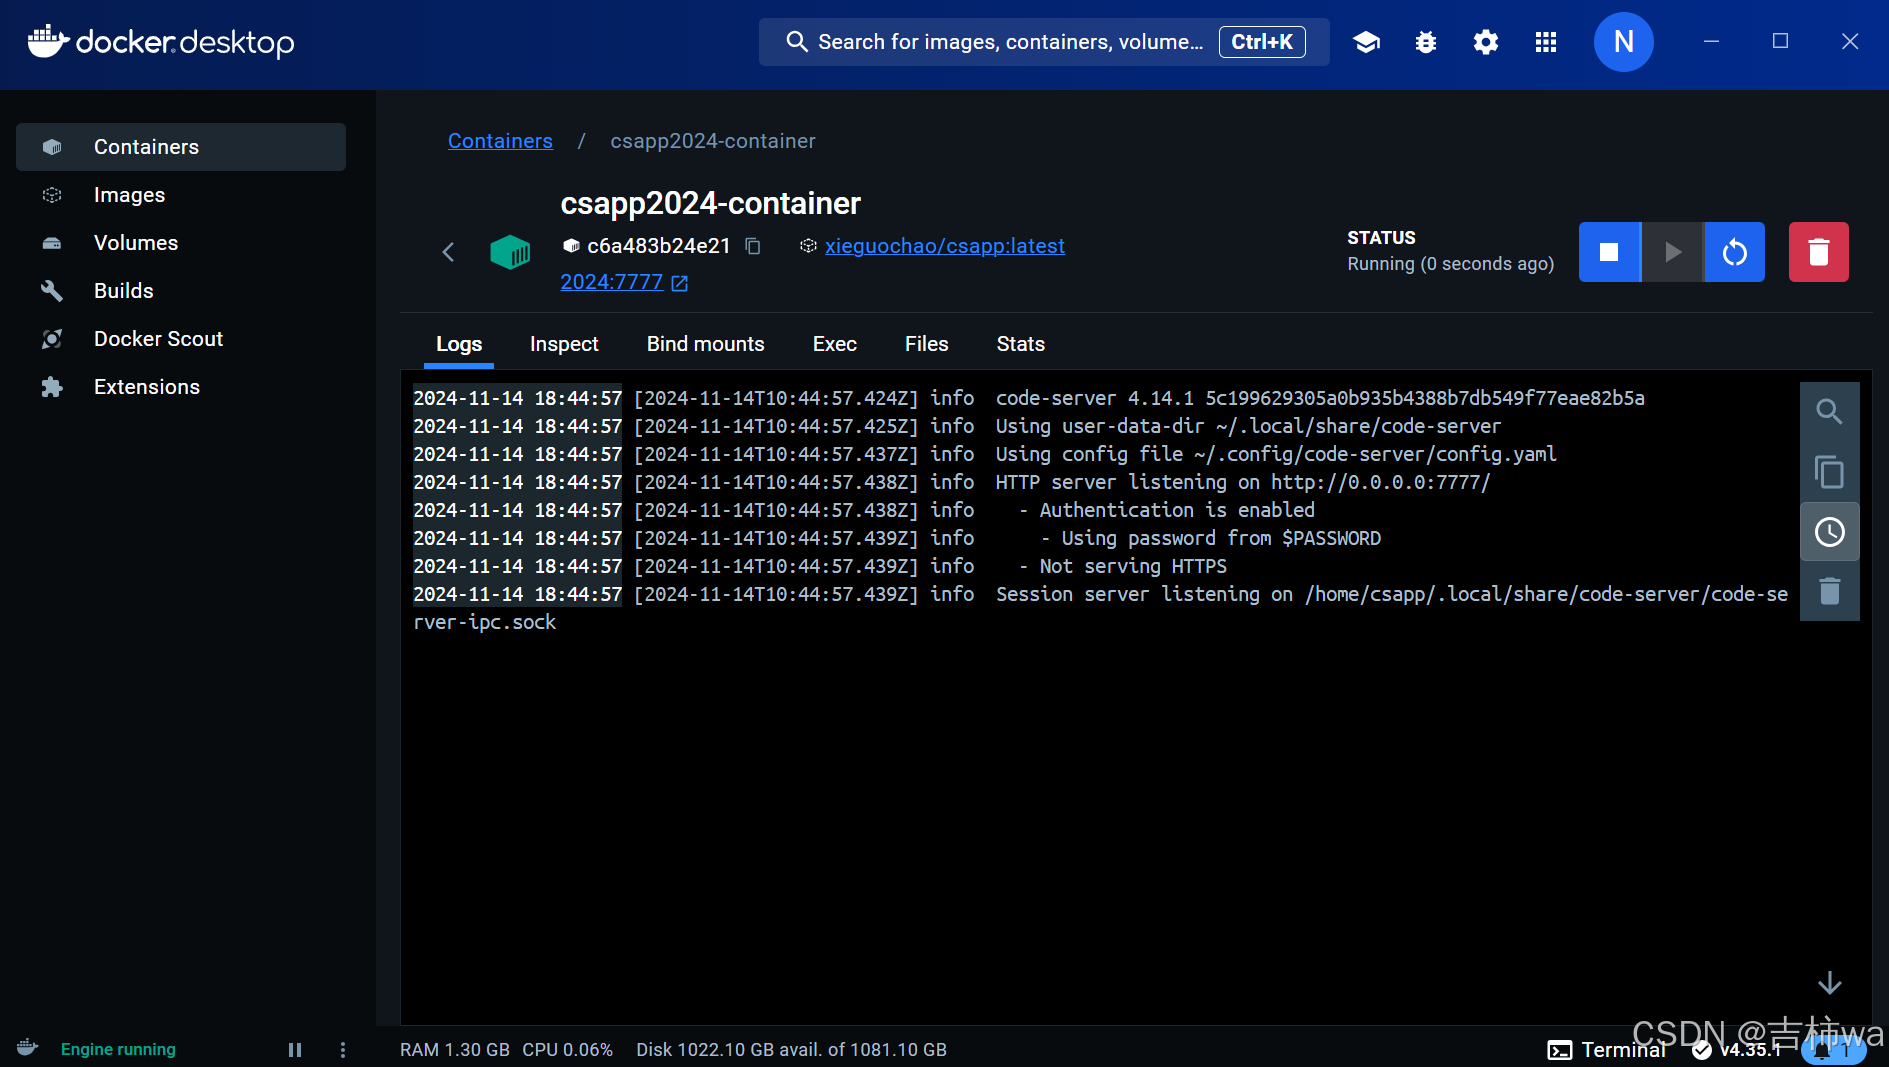The height and width of the screenshot is (1067, 1889).
Task: Stop the running csapp2024-container
Action: [x=1609, y=252]
